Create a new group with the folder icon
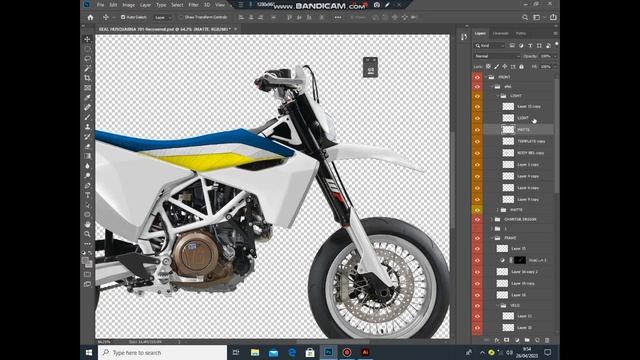 (x=527, y=340)
